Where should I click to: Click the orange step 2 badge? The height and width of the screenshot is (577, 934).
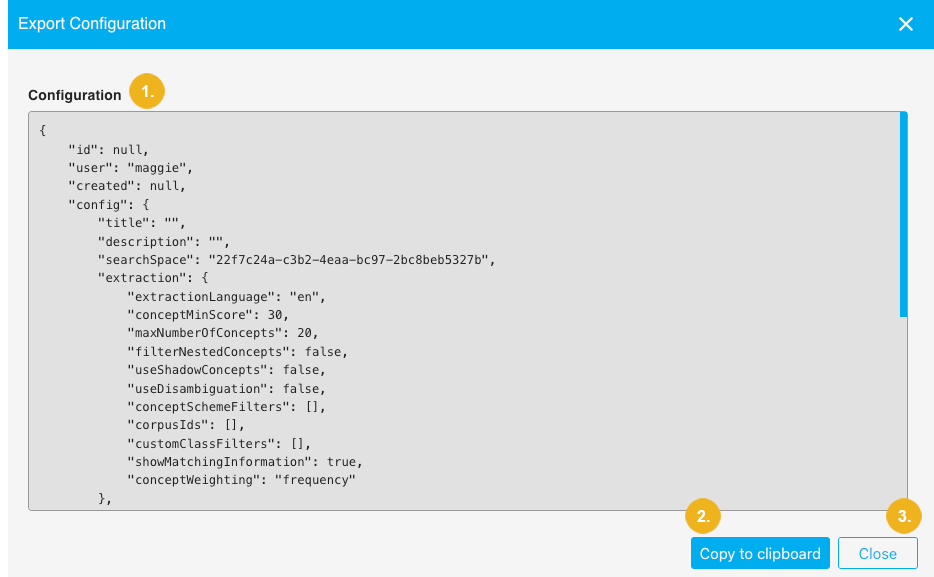pyautogui.click(x=703, y=516)
